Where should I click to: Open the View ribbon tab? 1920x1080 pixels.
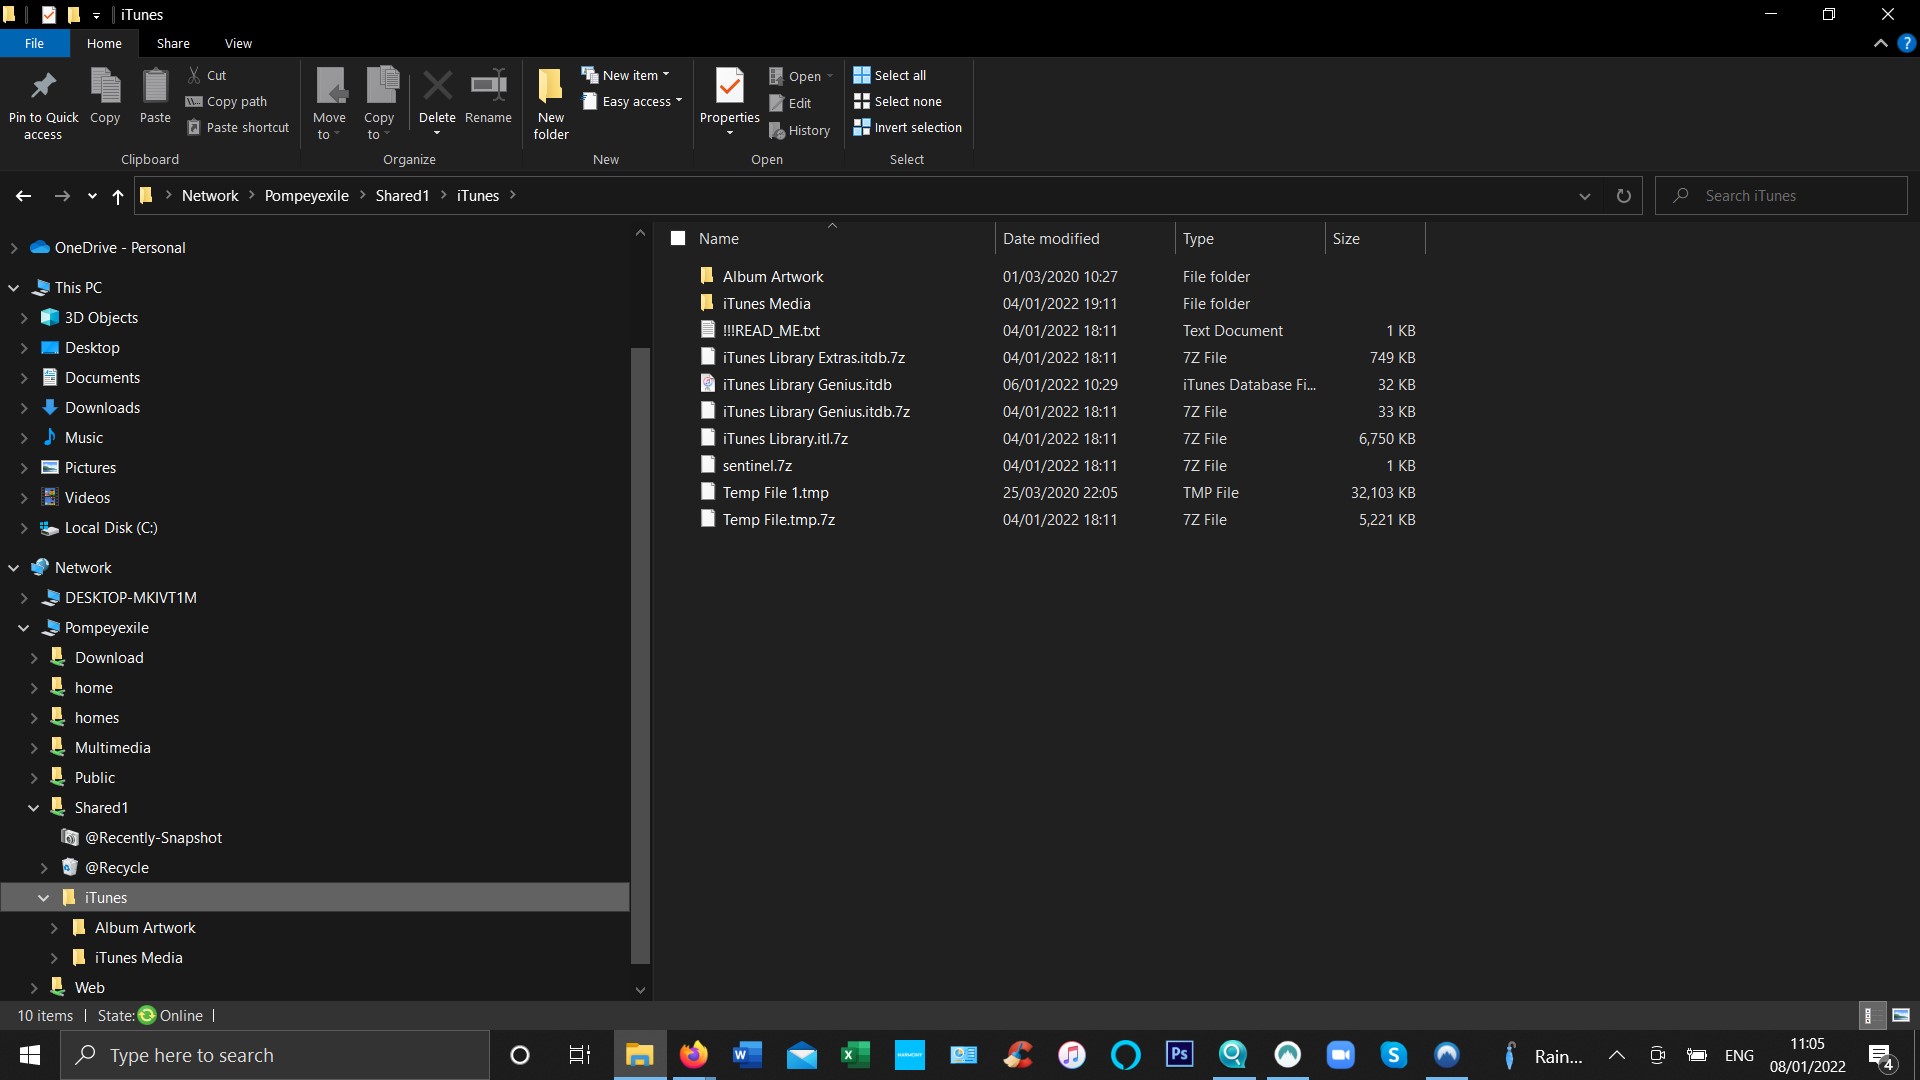tap(238, 44)
